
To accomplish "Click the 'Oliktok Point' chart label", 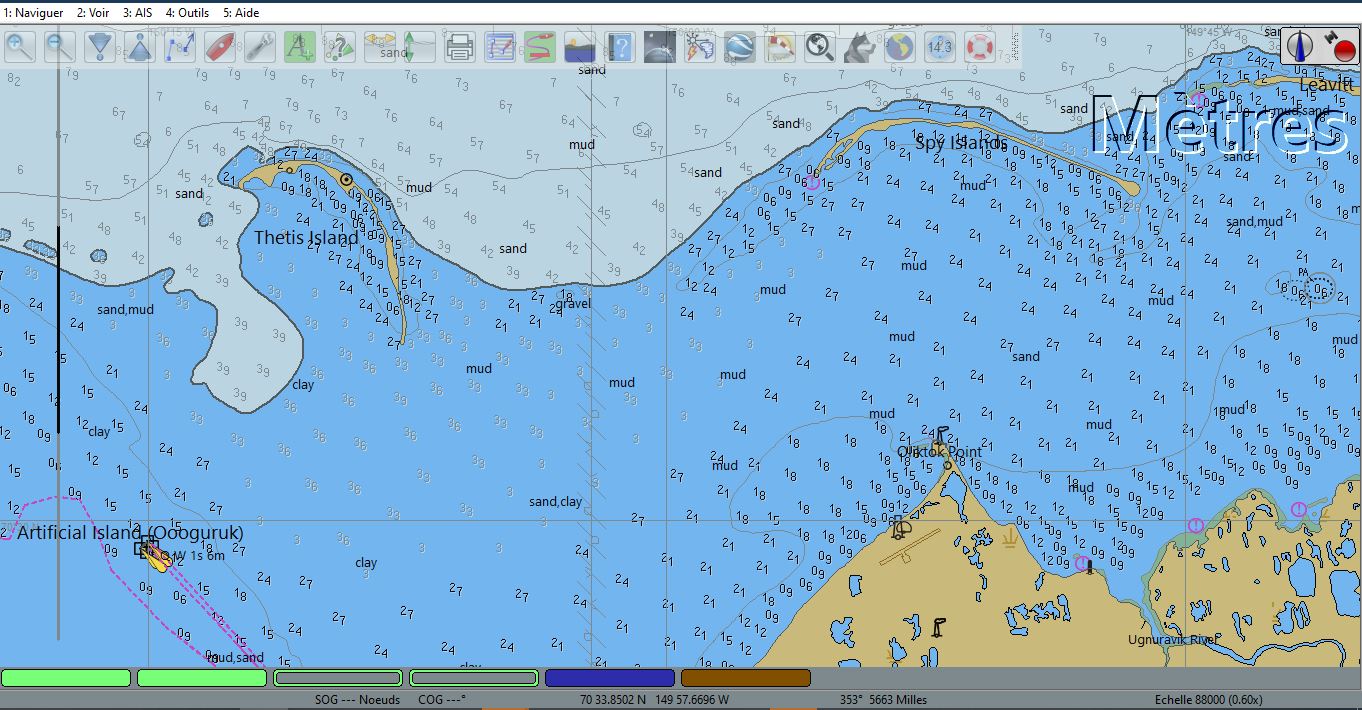I will tap(939, 452).
